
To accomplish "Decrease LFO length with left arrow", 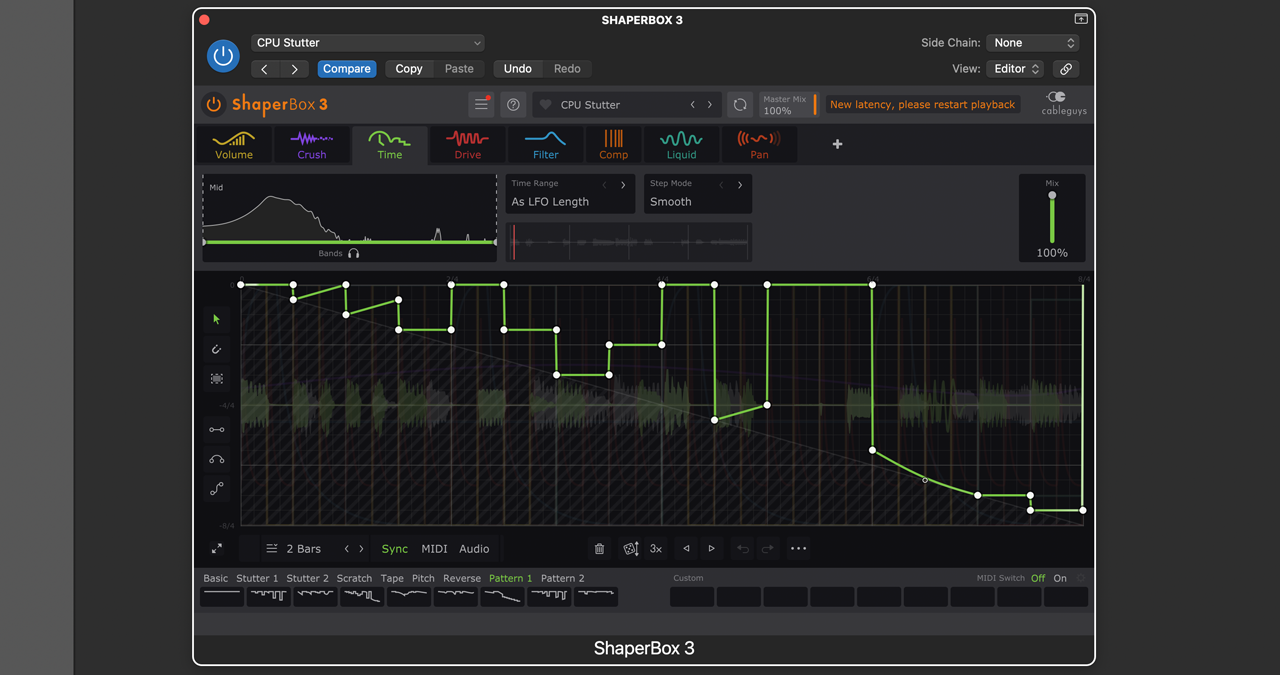I will (347, 549).
